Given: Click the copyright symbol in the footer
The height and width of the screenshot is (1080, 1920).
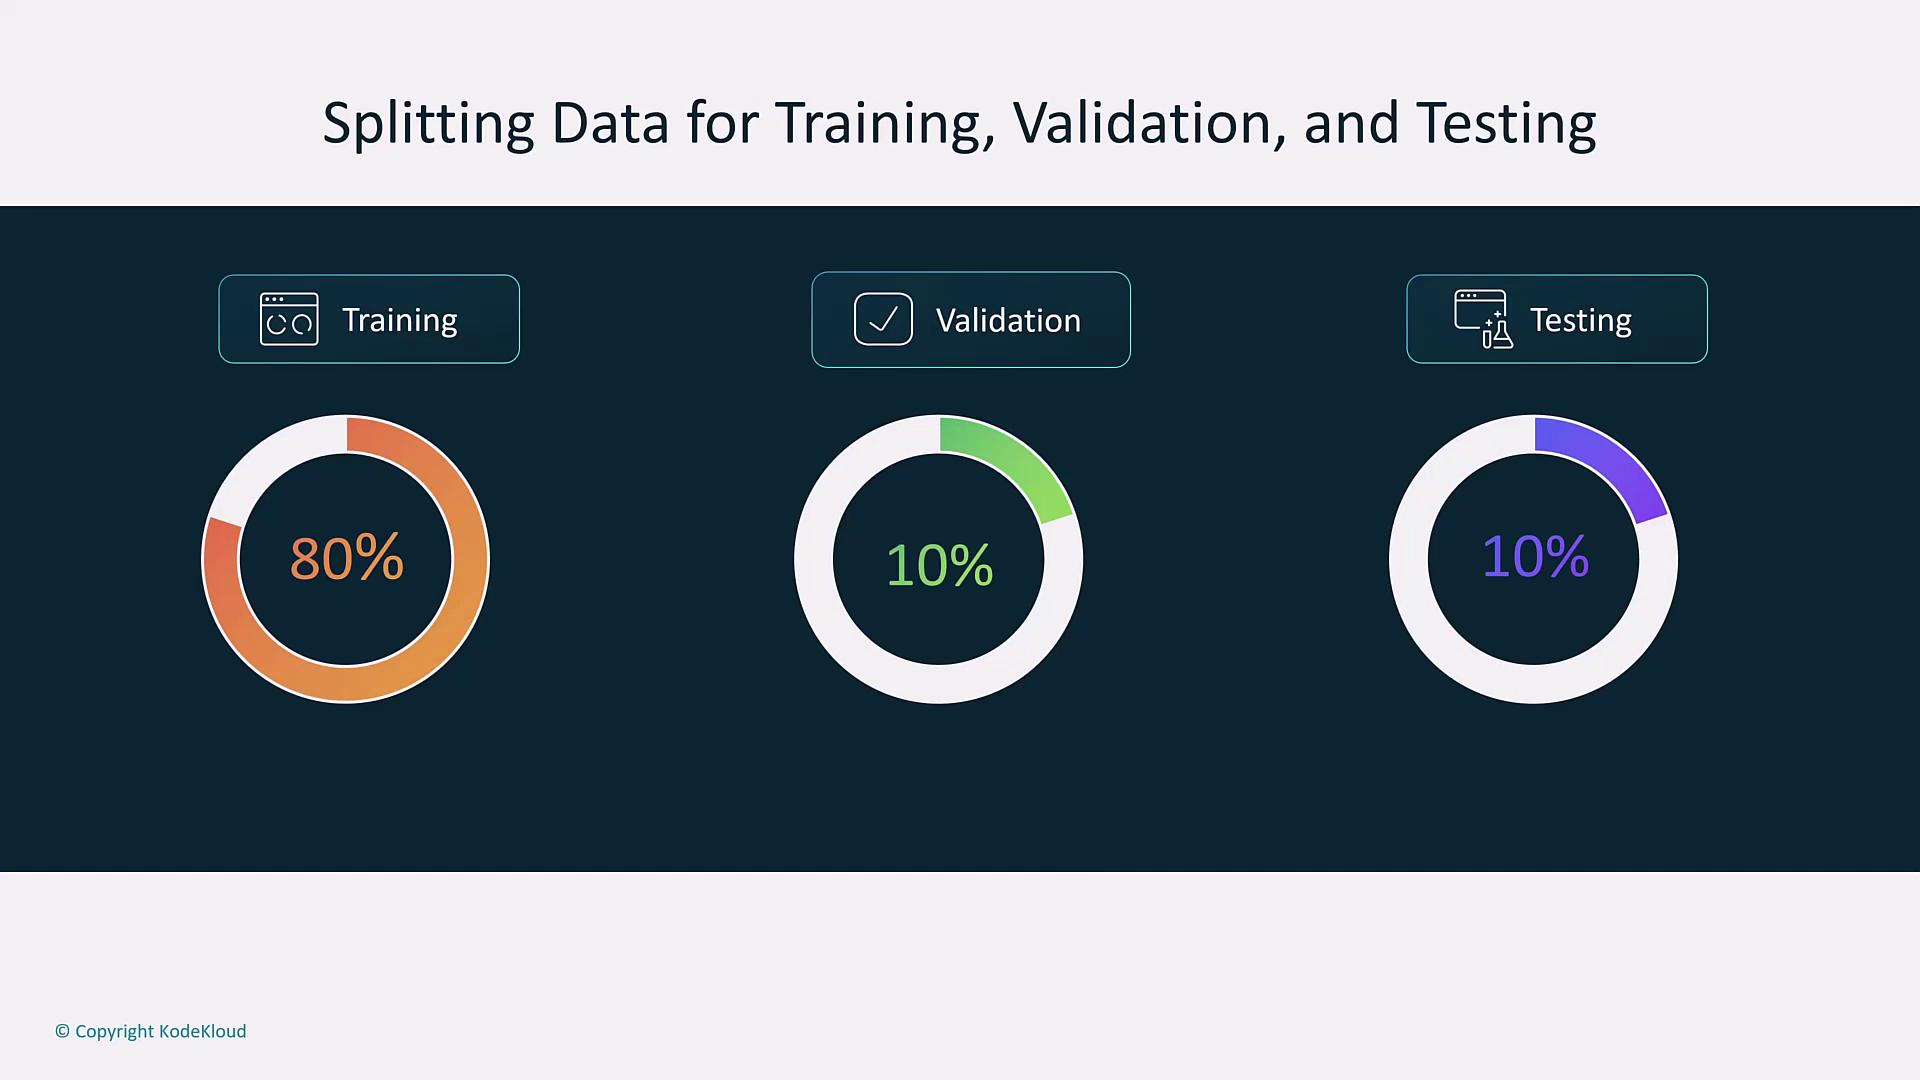Looking at the screenshot, I should (62, 1031).
